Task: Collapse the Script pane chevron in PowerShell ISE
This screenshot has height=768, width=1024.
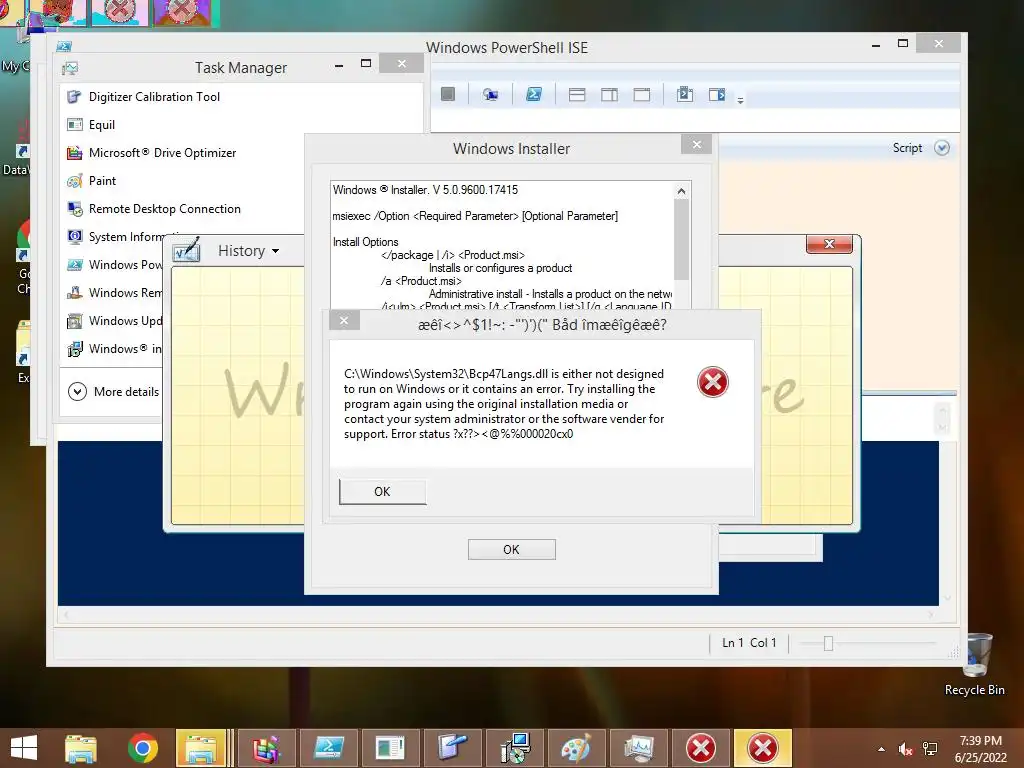Action: tap(942, 148)
